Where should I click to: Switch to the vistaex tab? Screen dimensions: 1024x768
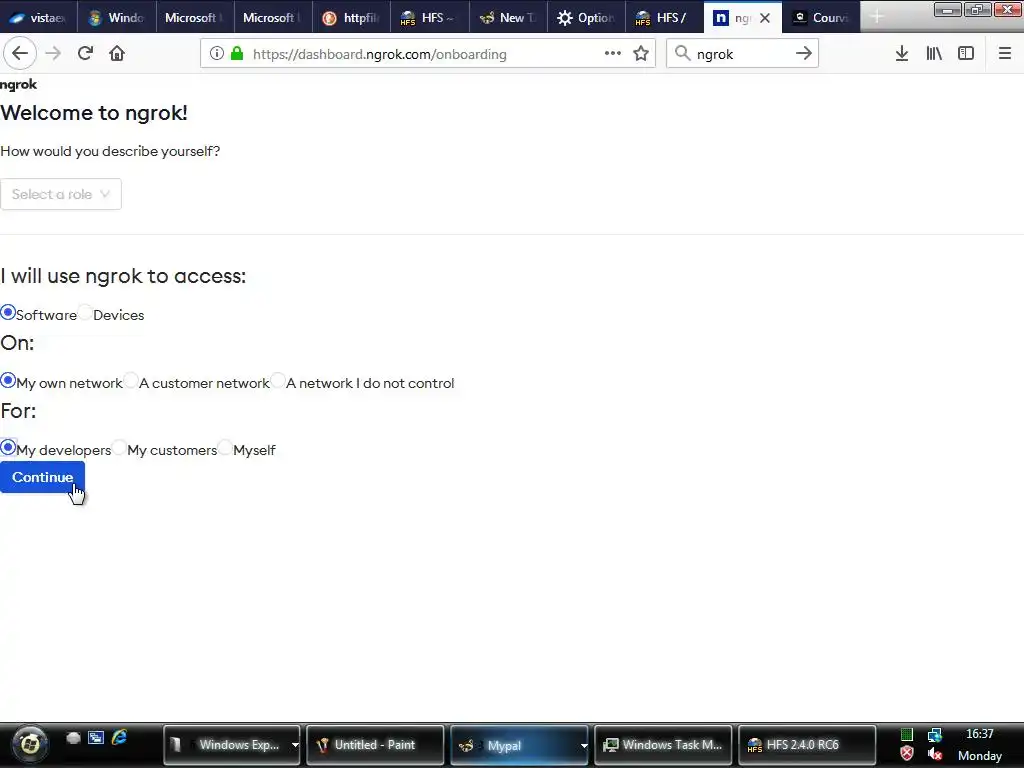tap(39, 18)
